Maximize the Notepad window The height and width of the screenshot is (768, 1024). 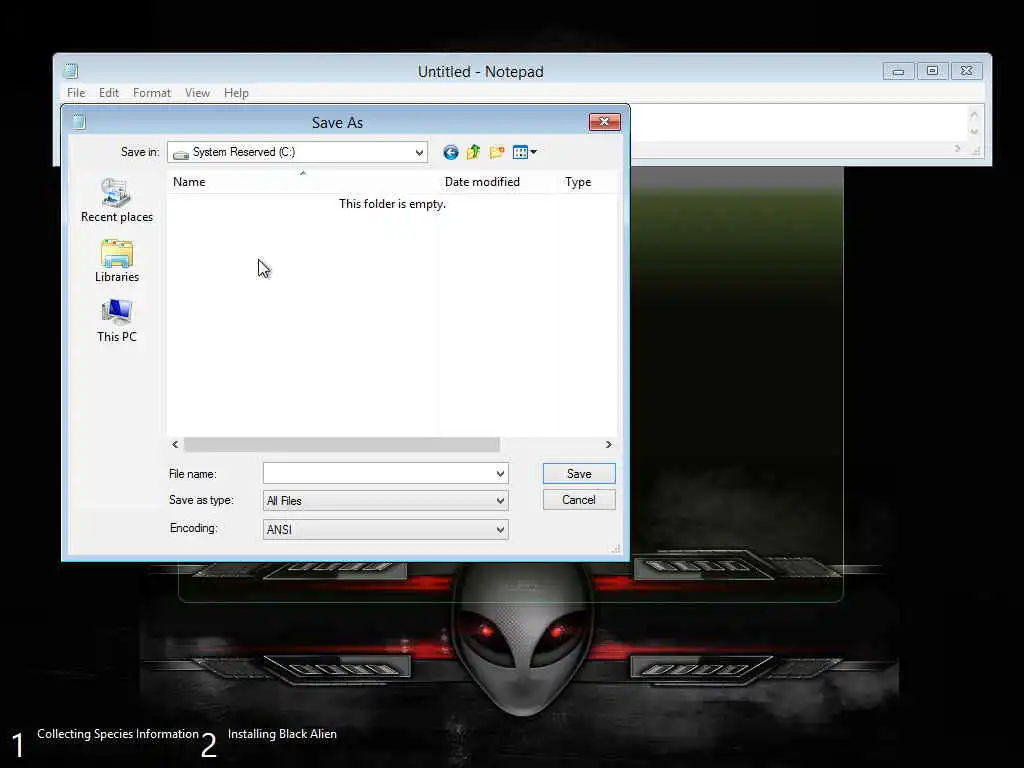point(933,71)
